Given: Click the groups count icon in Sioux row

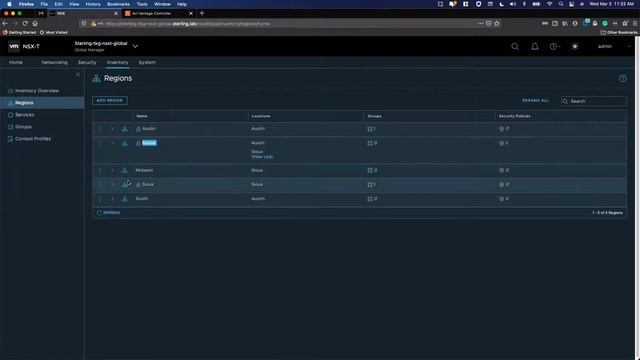Looking at the screenshot, I should tap(370, 185).
